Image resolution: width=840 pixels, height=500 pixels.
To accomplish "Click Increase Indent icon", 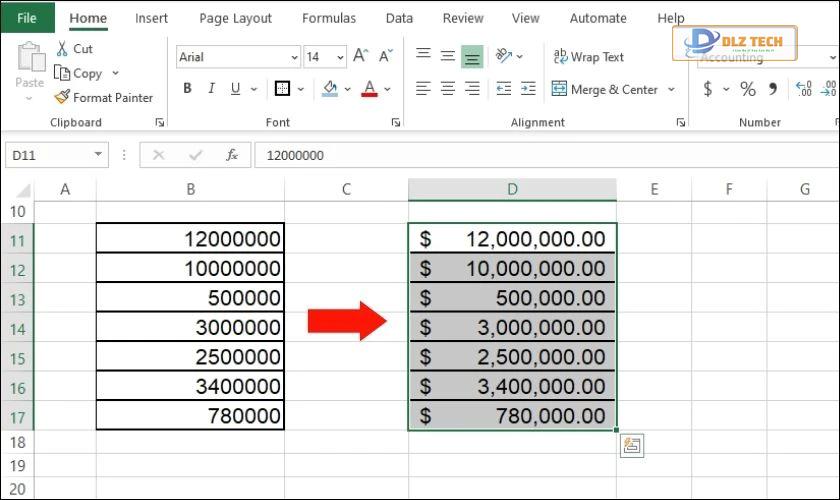I will (x=528, y=88).
